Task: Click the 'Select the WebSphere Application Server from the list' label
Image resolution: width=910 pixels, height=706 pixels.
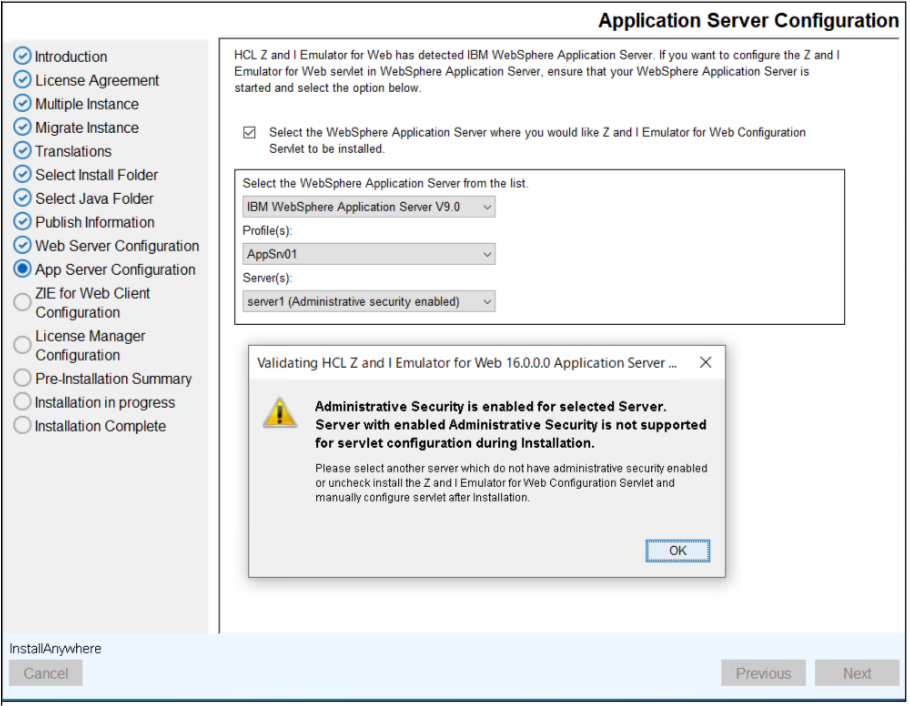Action: click(x=385, y=183)
